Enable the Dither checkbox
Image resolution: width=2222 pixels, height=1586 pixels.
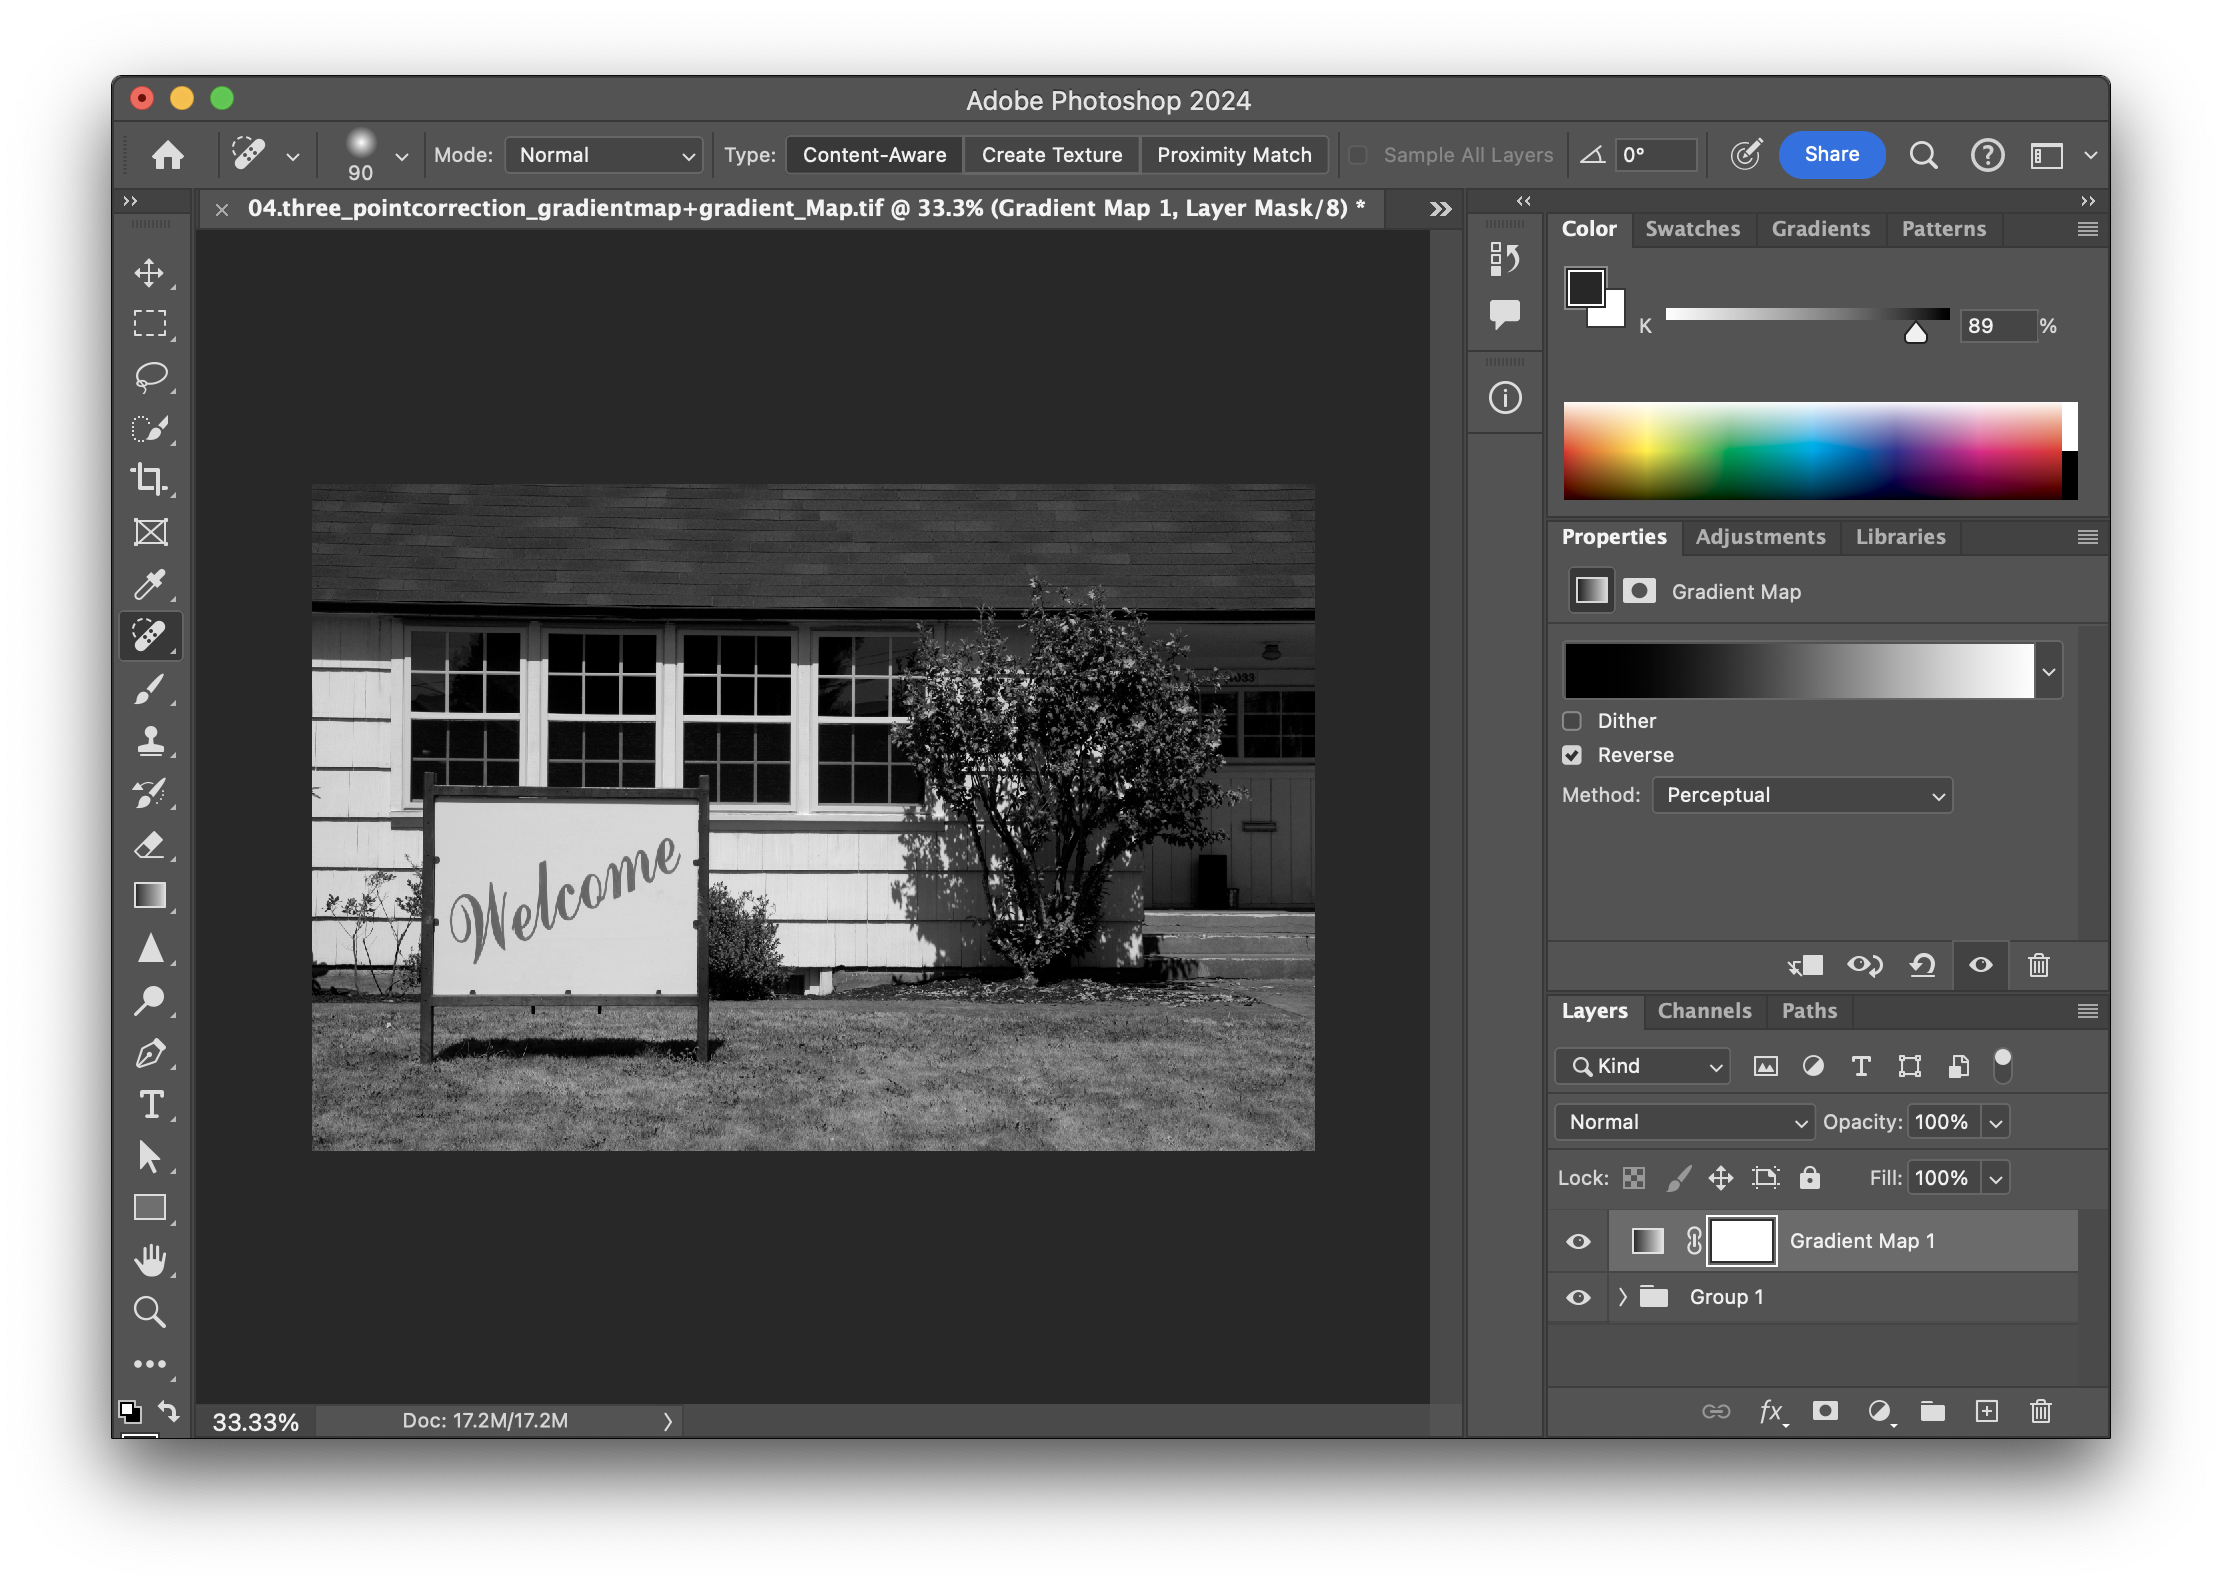point(1572,721)
